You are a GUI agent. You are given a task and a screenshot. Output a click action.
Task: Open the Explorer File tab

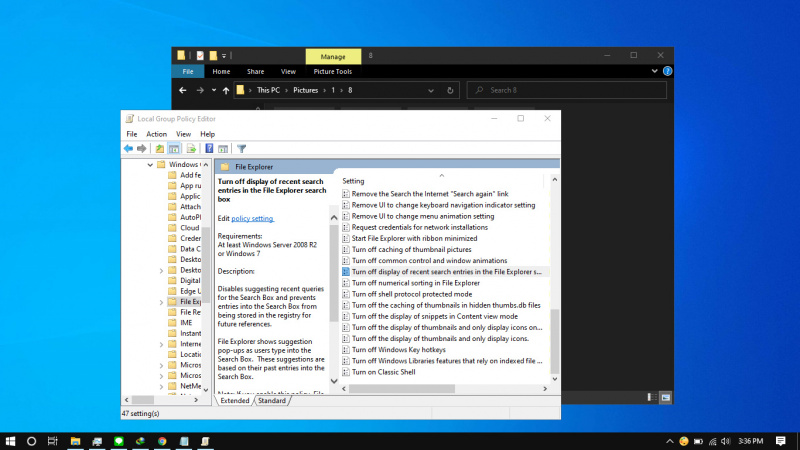(x=188, y=71)
